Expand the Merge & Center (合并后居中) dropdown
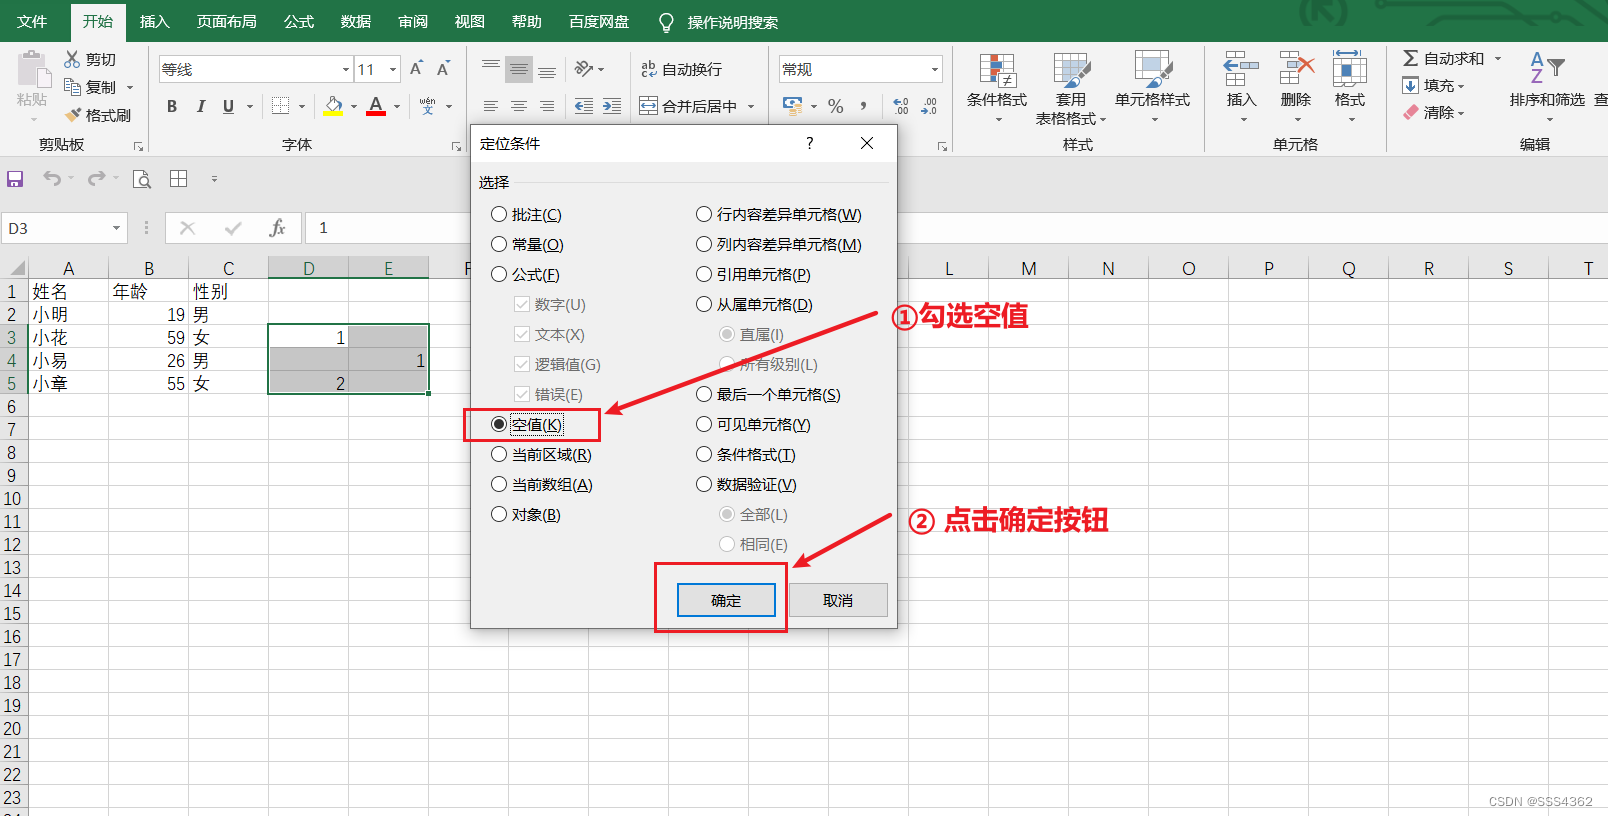This screenshot has width=1608, height=816. pos(751,106)
